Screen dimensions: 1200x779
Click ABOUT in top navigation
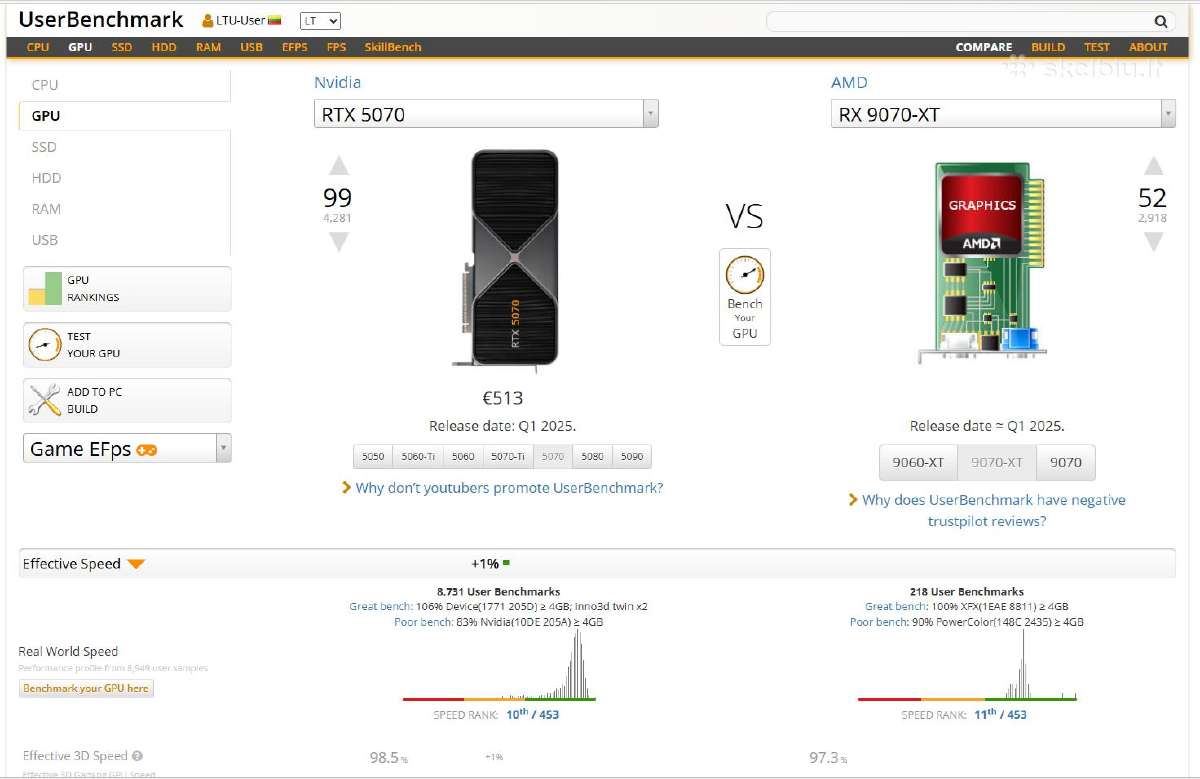pos(1148,47)
